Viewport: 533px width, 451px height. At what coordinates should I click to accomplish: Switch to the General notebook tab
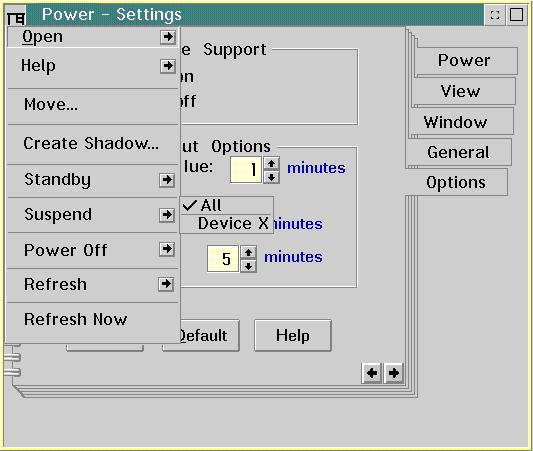[x=458, y=152]
